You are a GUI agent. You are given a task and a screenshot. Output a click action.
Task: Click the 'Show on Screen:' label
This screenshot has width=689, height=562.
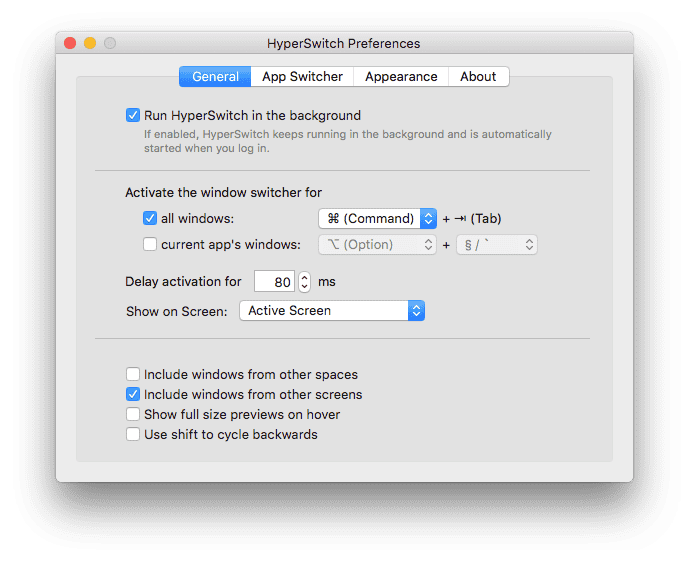177,311
